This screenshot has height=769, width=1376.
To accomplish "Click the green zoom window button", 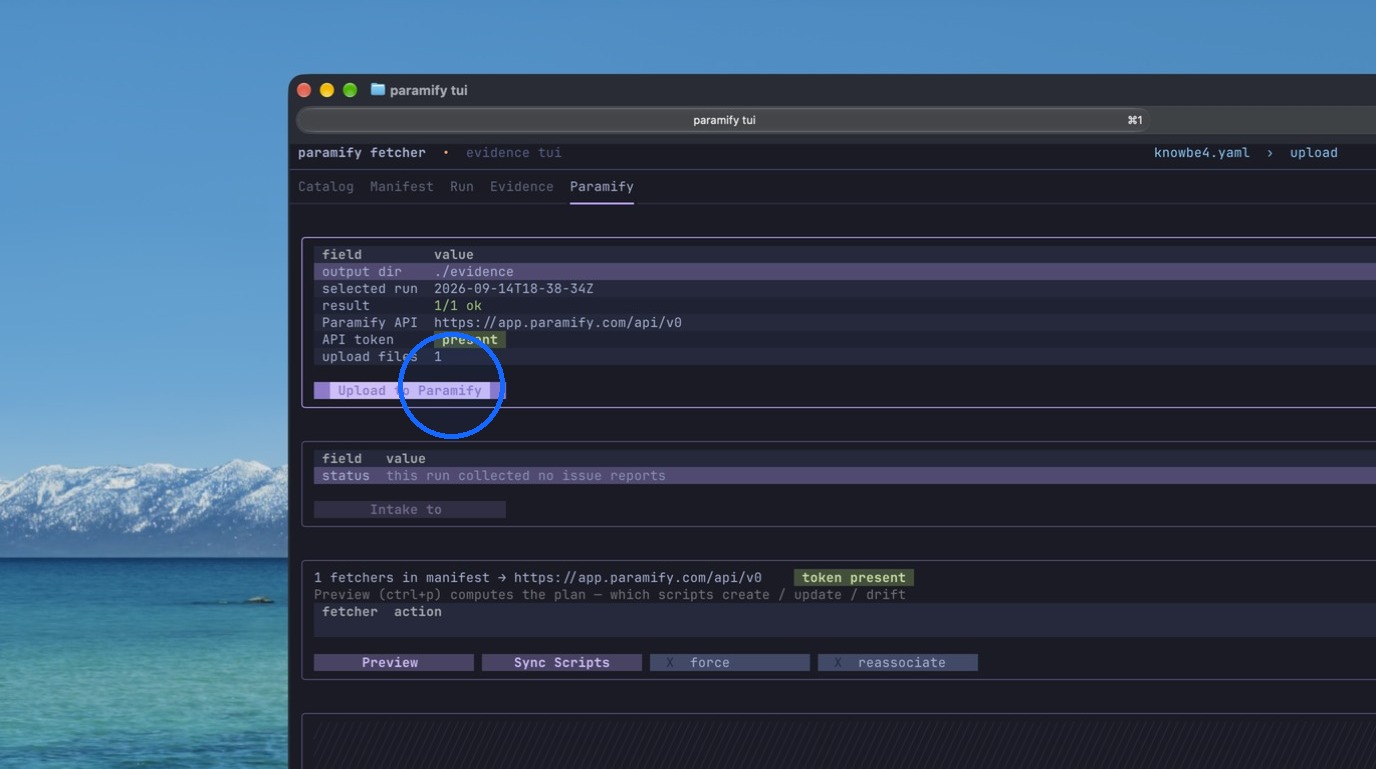I will pyautogui.click(x=350, y=90).
